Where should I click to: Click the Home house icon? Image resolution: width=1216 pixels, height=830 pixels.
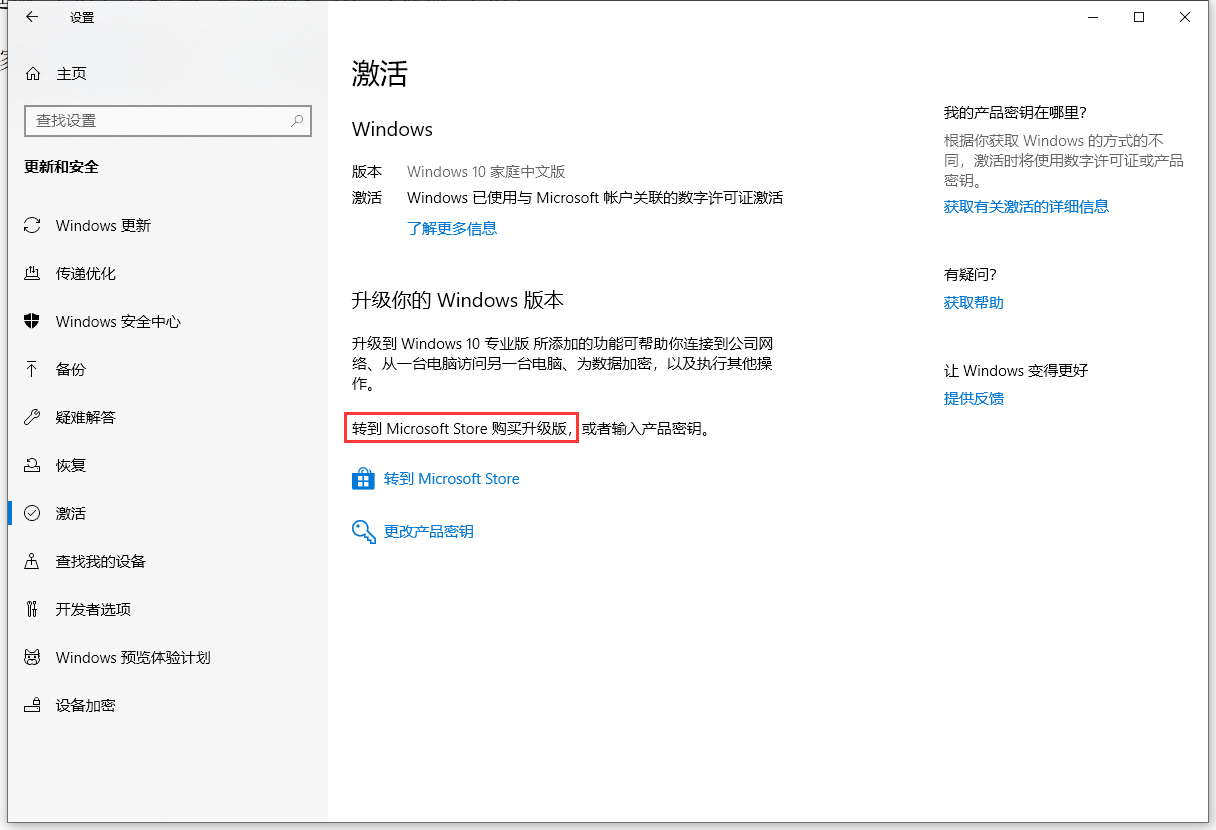[33, 74]
